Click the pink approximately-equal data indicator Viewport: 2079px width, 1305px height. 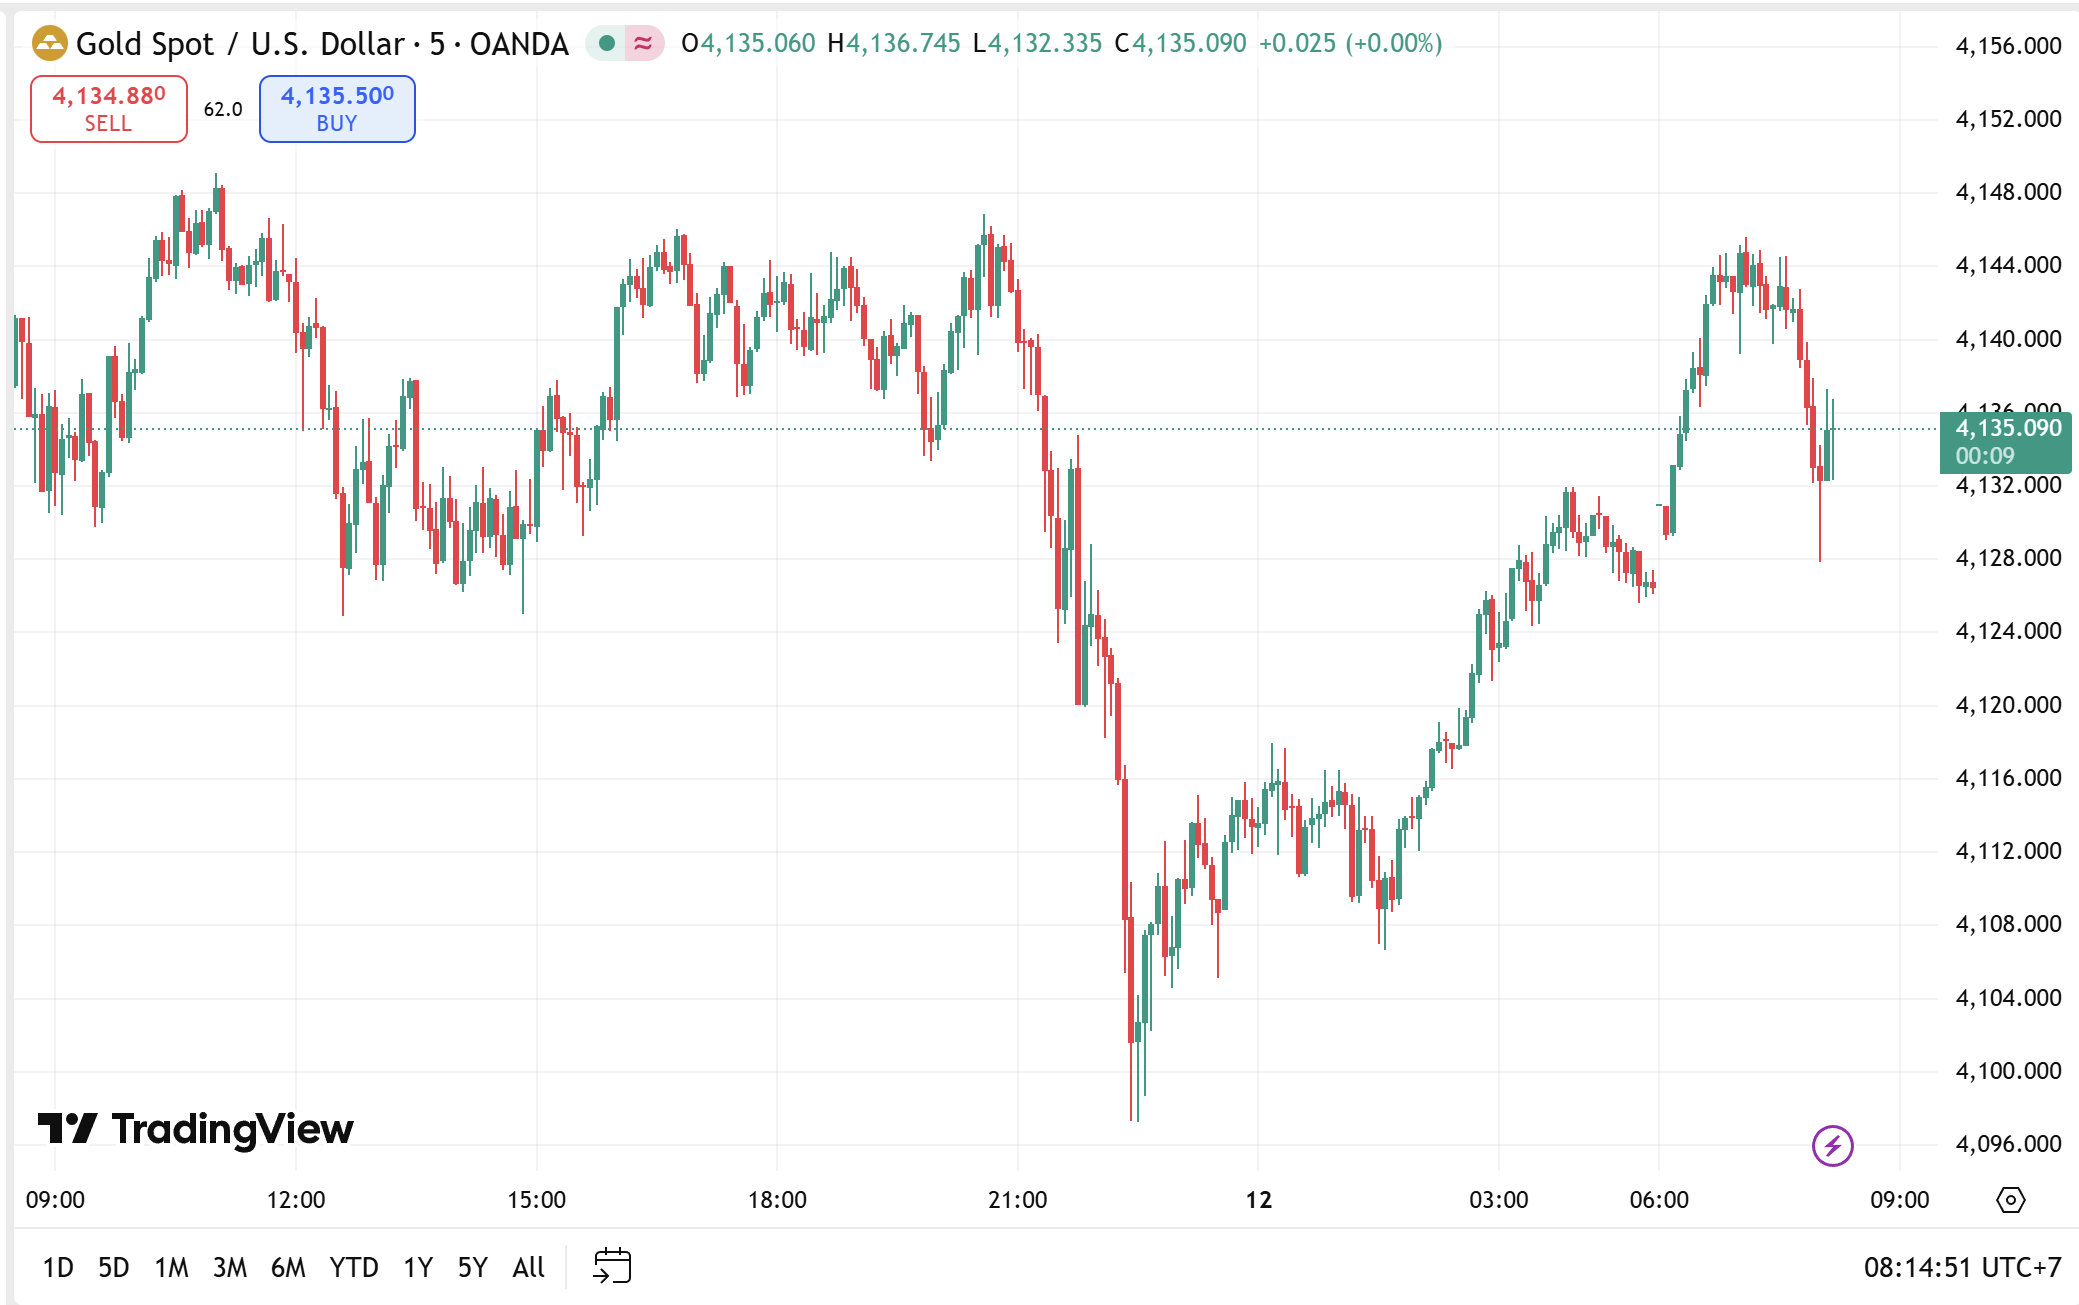click(x=643, y=43)
